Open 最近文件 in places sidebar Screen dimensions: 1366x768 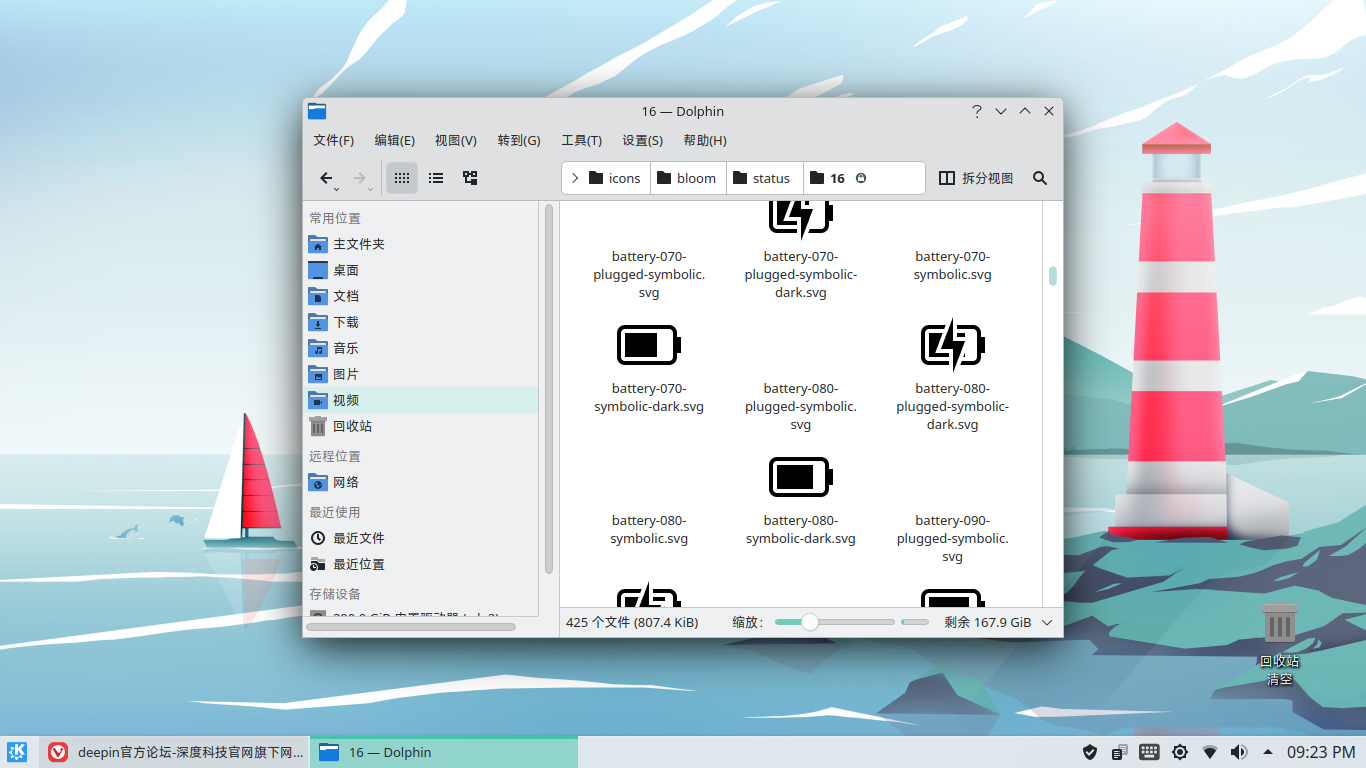(x=420, y=538)
